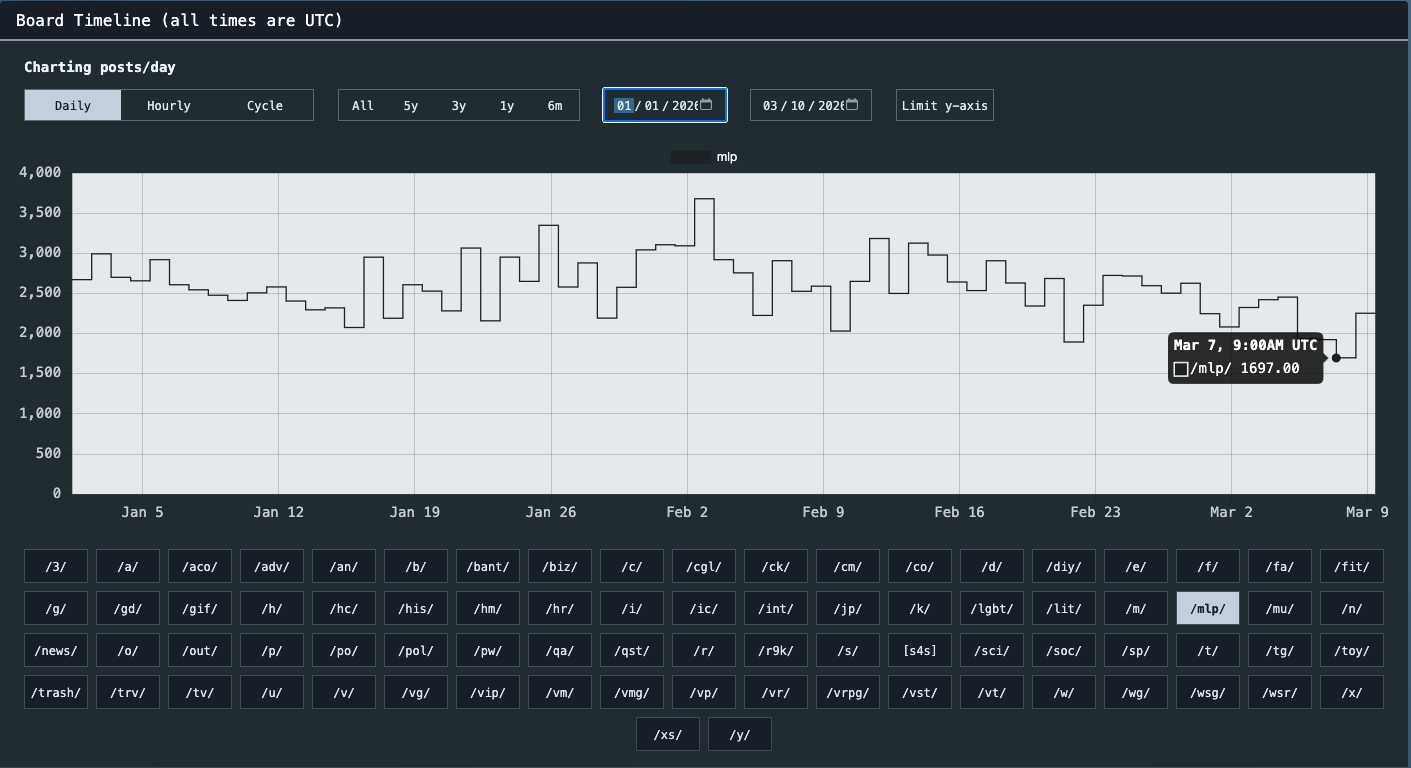Switch to the Daily view
1411x768 pixels.
[73, 105]
